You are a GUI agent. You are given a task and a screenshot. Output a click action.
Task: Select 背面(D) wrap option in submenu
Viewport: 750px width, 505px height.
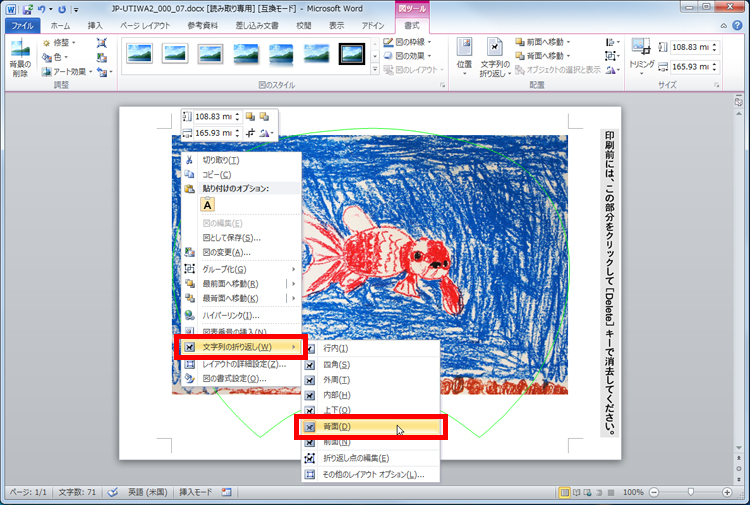pyautogui.click(x=371, y=427)
